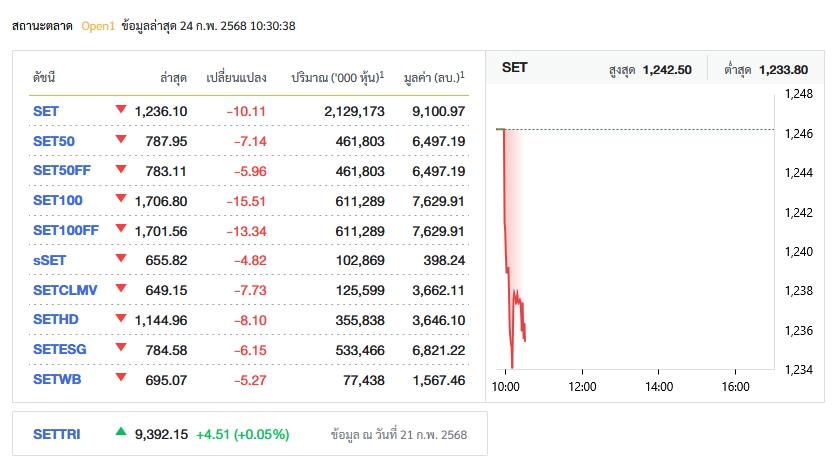Select SET50 last value 787.95

(166, 141)
